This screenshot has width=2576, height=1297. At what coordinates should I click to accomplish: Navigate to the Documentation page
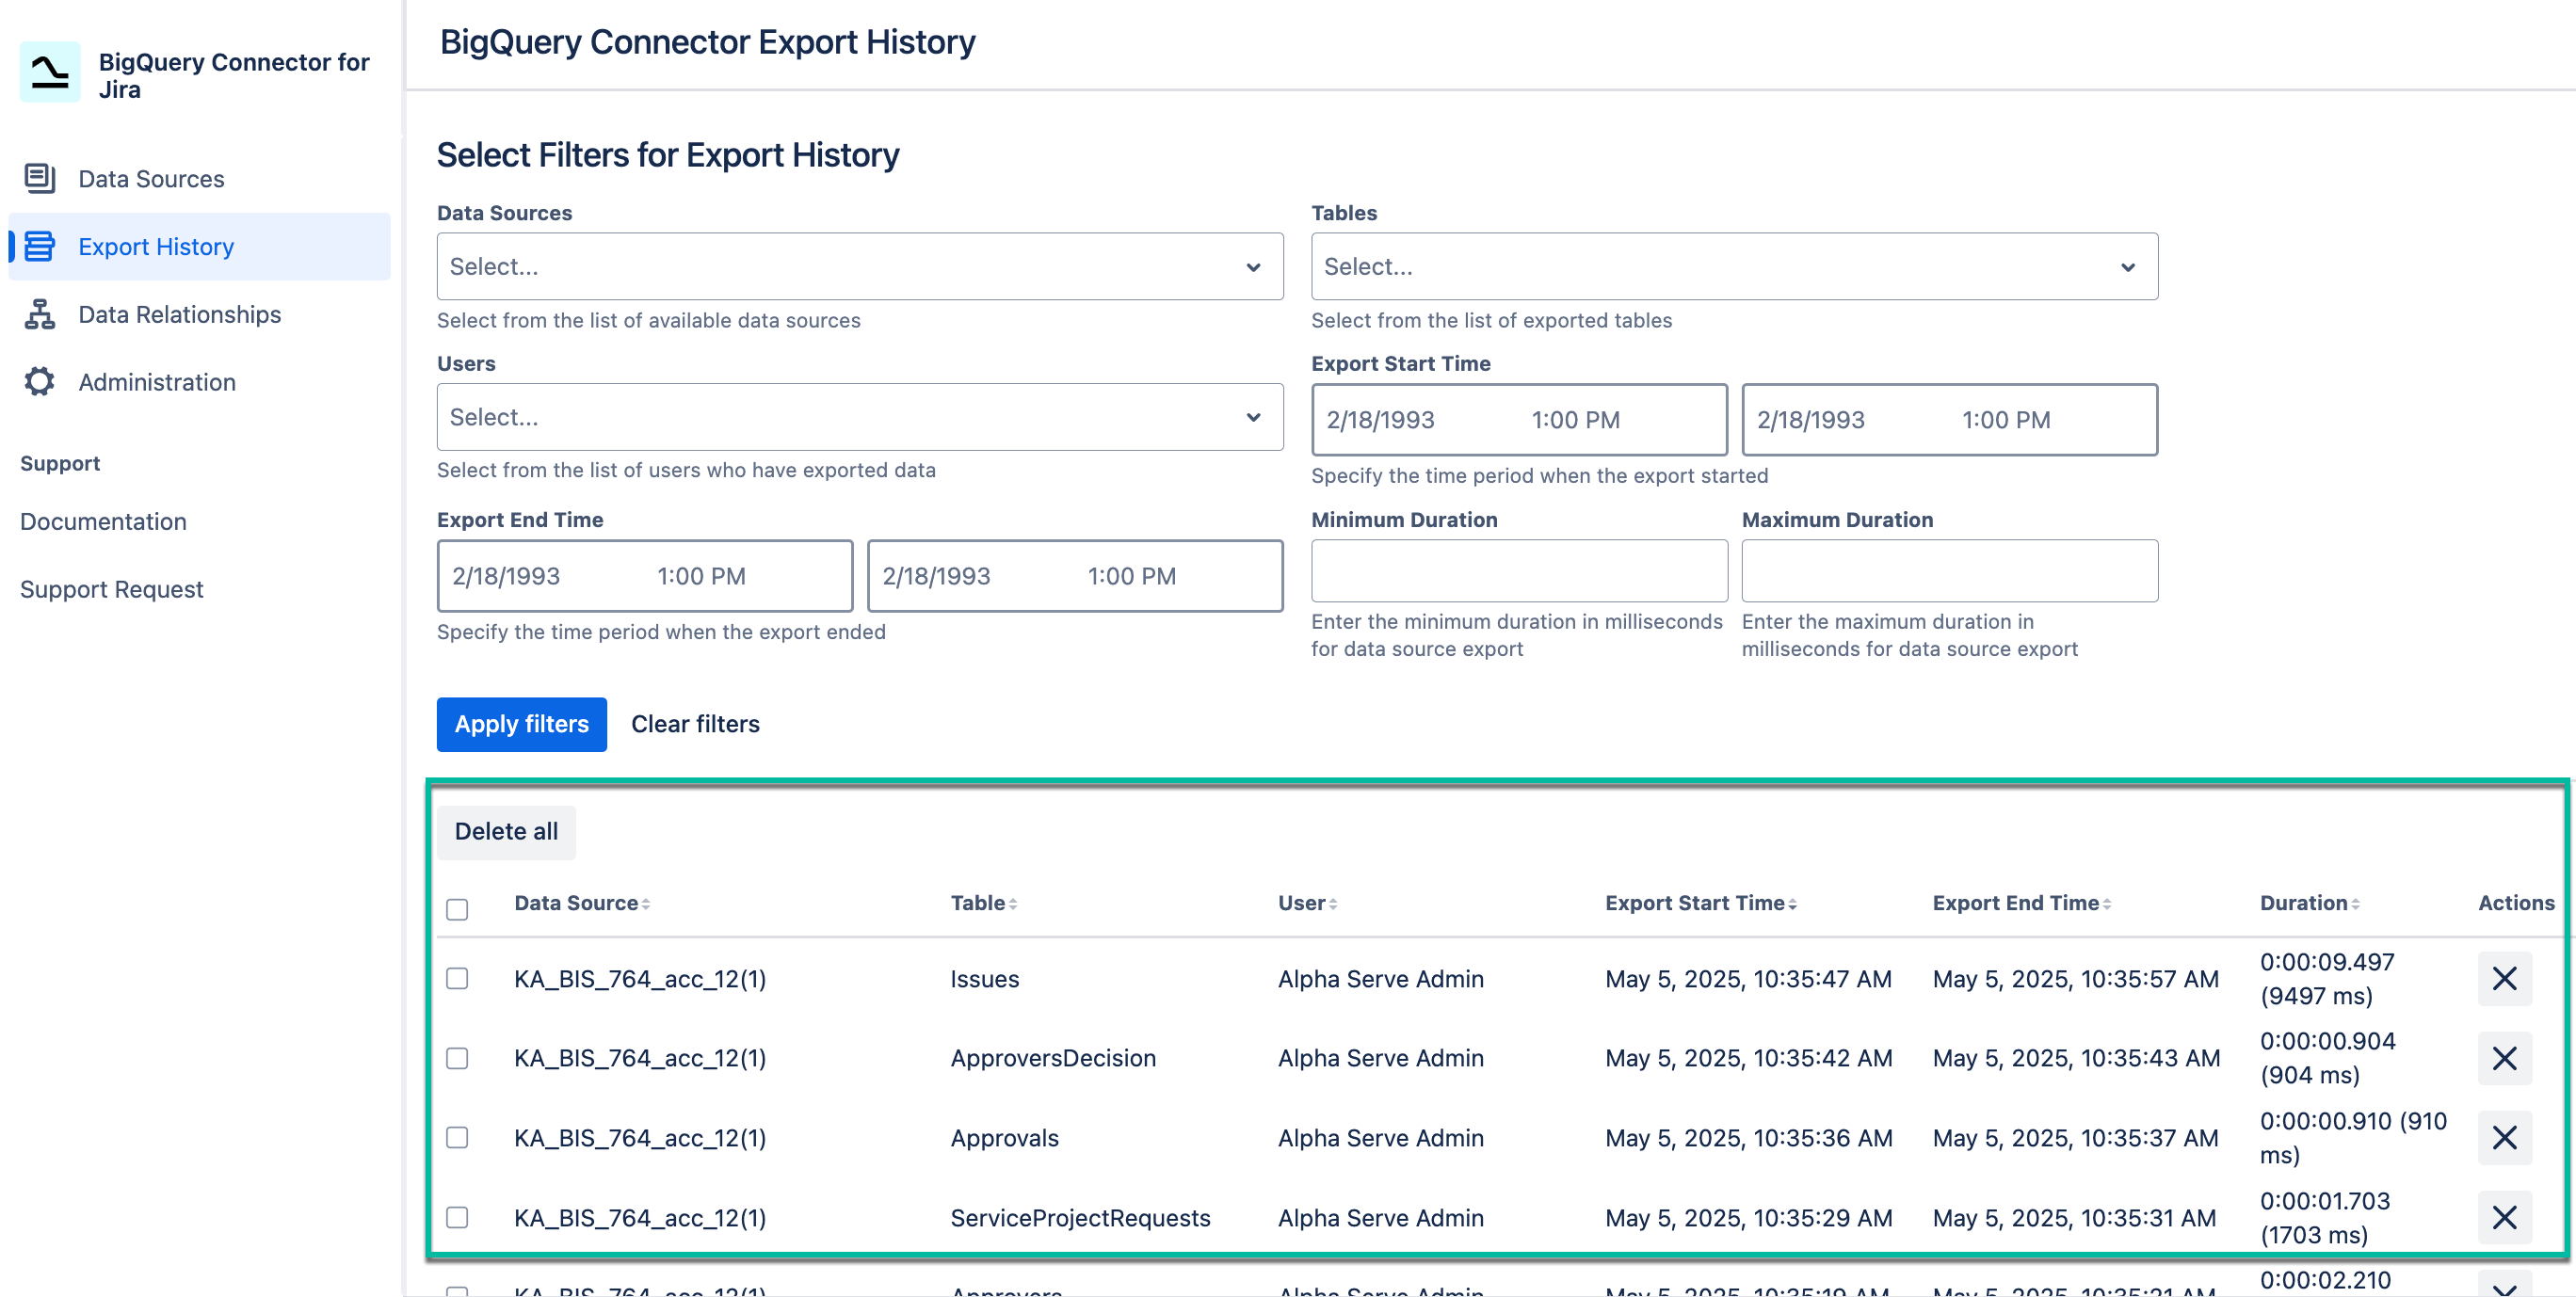click(103, 521)
